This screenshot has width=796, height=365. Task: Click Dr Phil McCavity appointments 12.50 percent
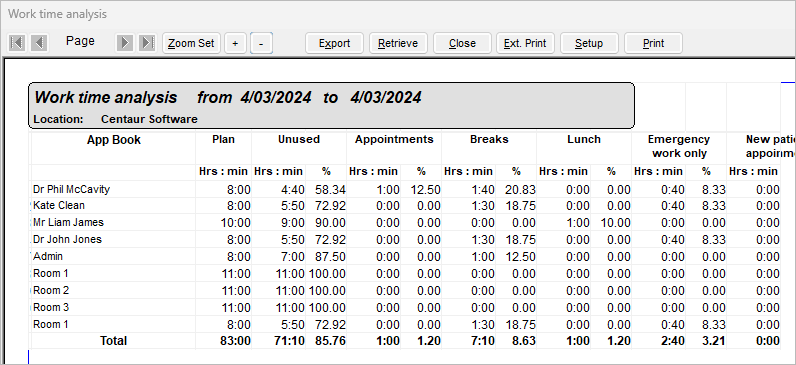click(x=425, y=190)
